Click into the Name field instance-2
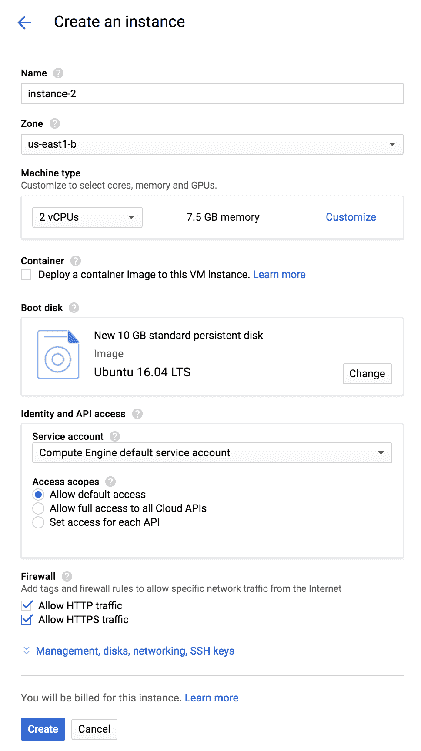This screenshot has height=751, width=421. click(x=212, y=94)
